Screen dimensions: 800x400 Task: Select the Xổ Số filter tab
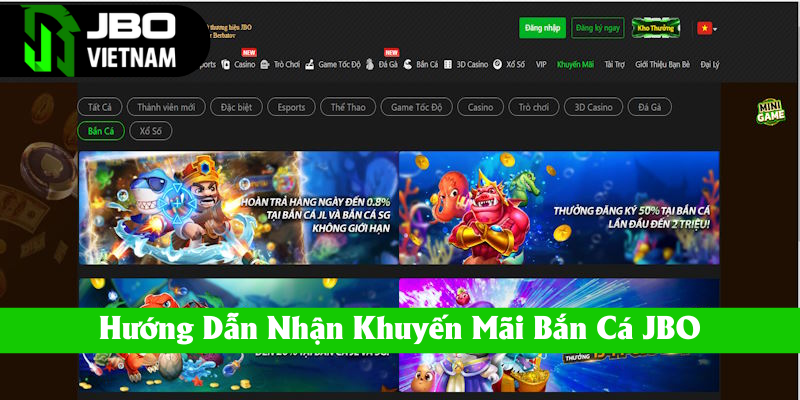pyautogui.click(x=151, y=131)
